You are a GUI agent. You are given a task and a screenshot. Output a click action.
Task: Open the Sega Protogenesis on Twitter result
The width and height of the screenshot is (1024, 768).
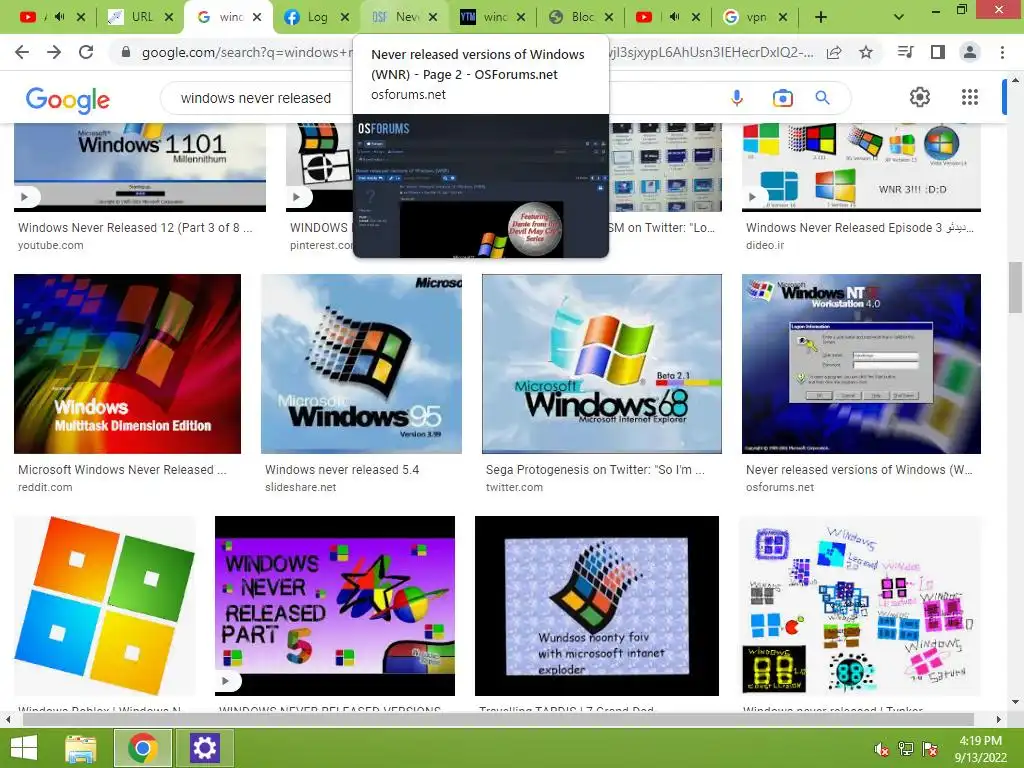tap(595, 470)
